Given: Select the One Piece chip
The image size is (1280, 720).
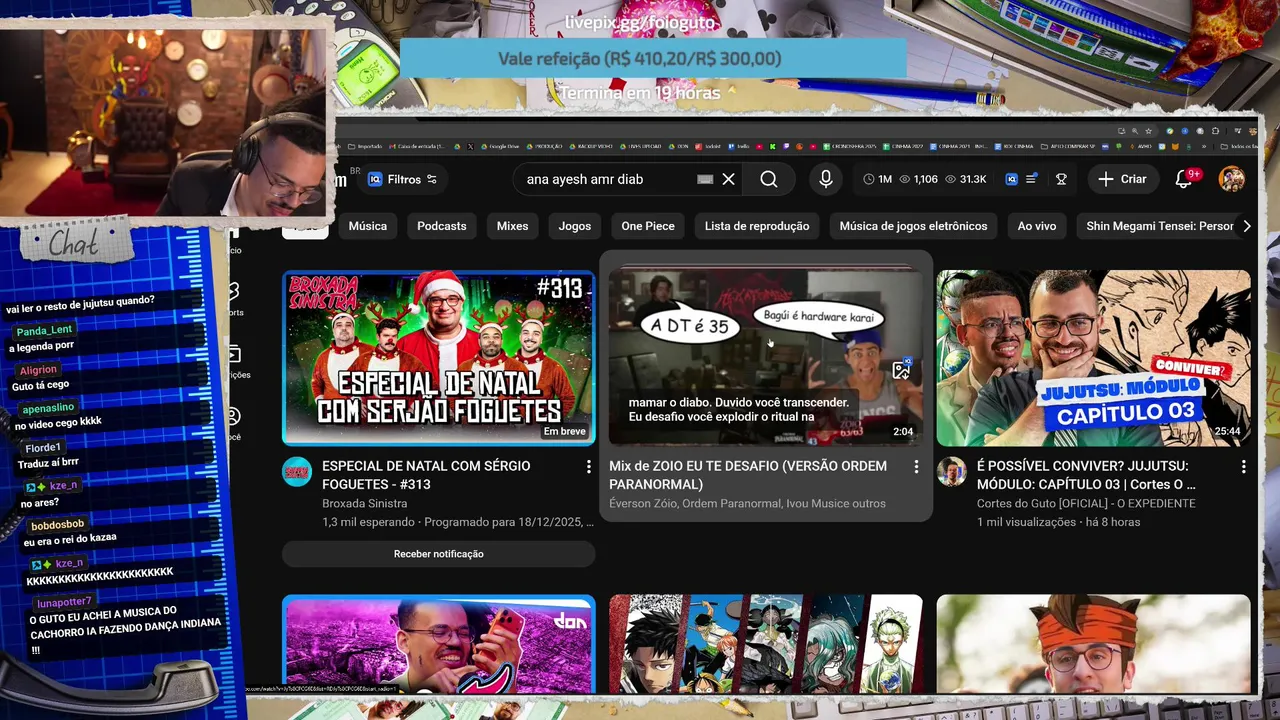Looking at the screenshot, I should [x=648, y=226].
